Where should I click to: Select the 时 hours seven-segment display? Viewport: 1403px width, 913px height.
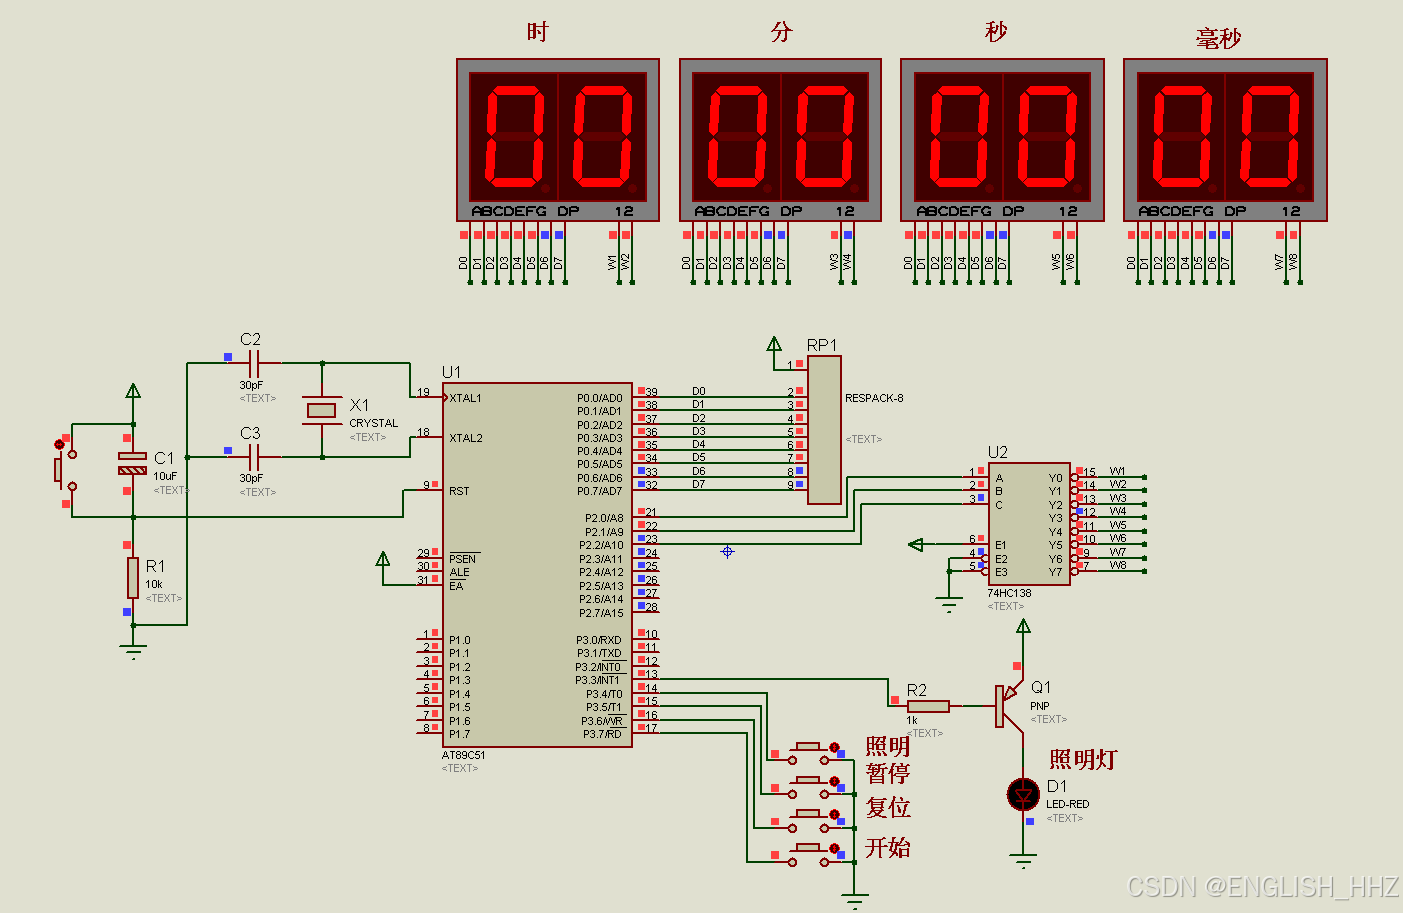point(558,140)
